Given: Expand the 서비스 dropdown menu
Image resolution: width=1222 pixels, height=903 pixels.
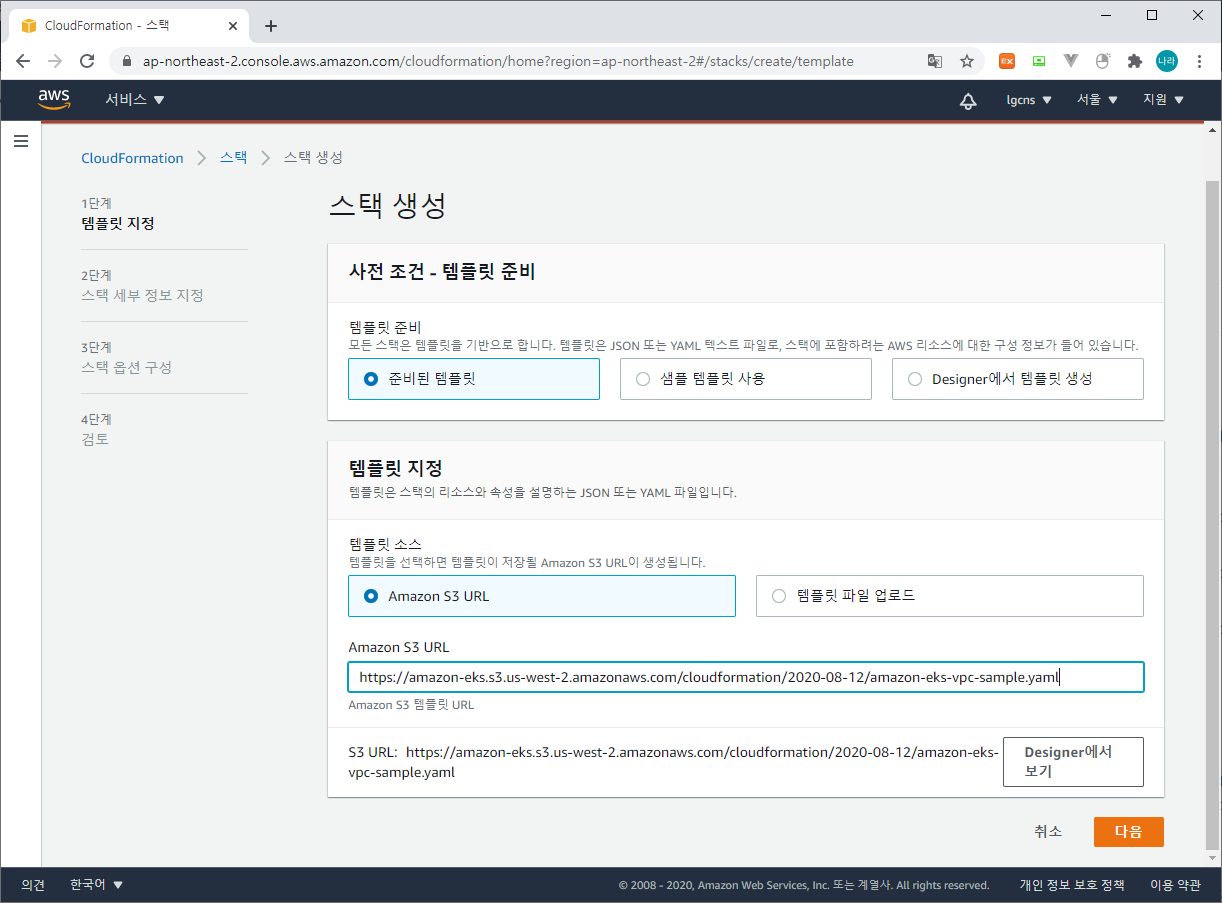Looking at the screenshot, I should tap(135, 100).
